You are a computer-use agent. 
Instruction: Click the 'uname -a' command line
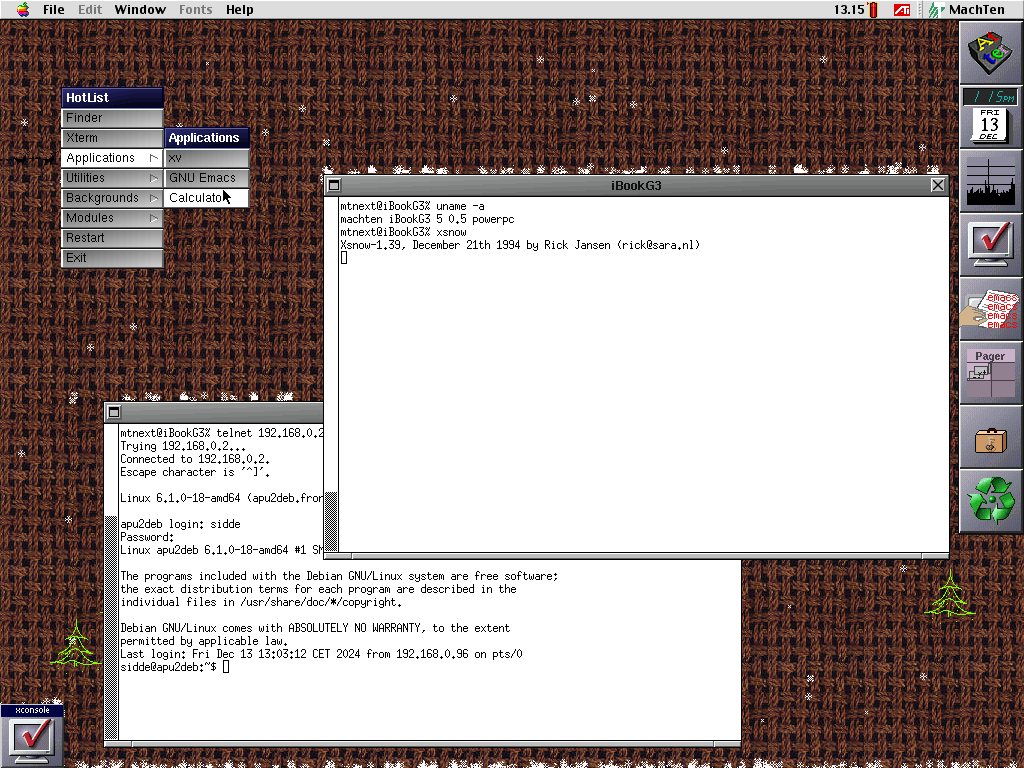pyautogui.click(x=412, y=206)
